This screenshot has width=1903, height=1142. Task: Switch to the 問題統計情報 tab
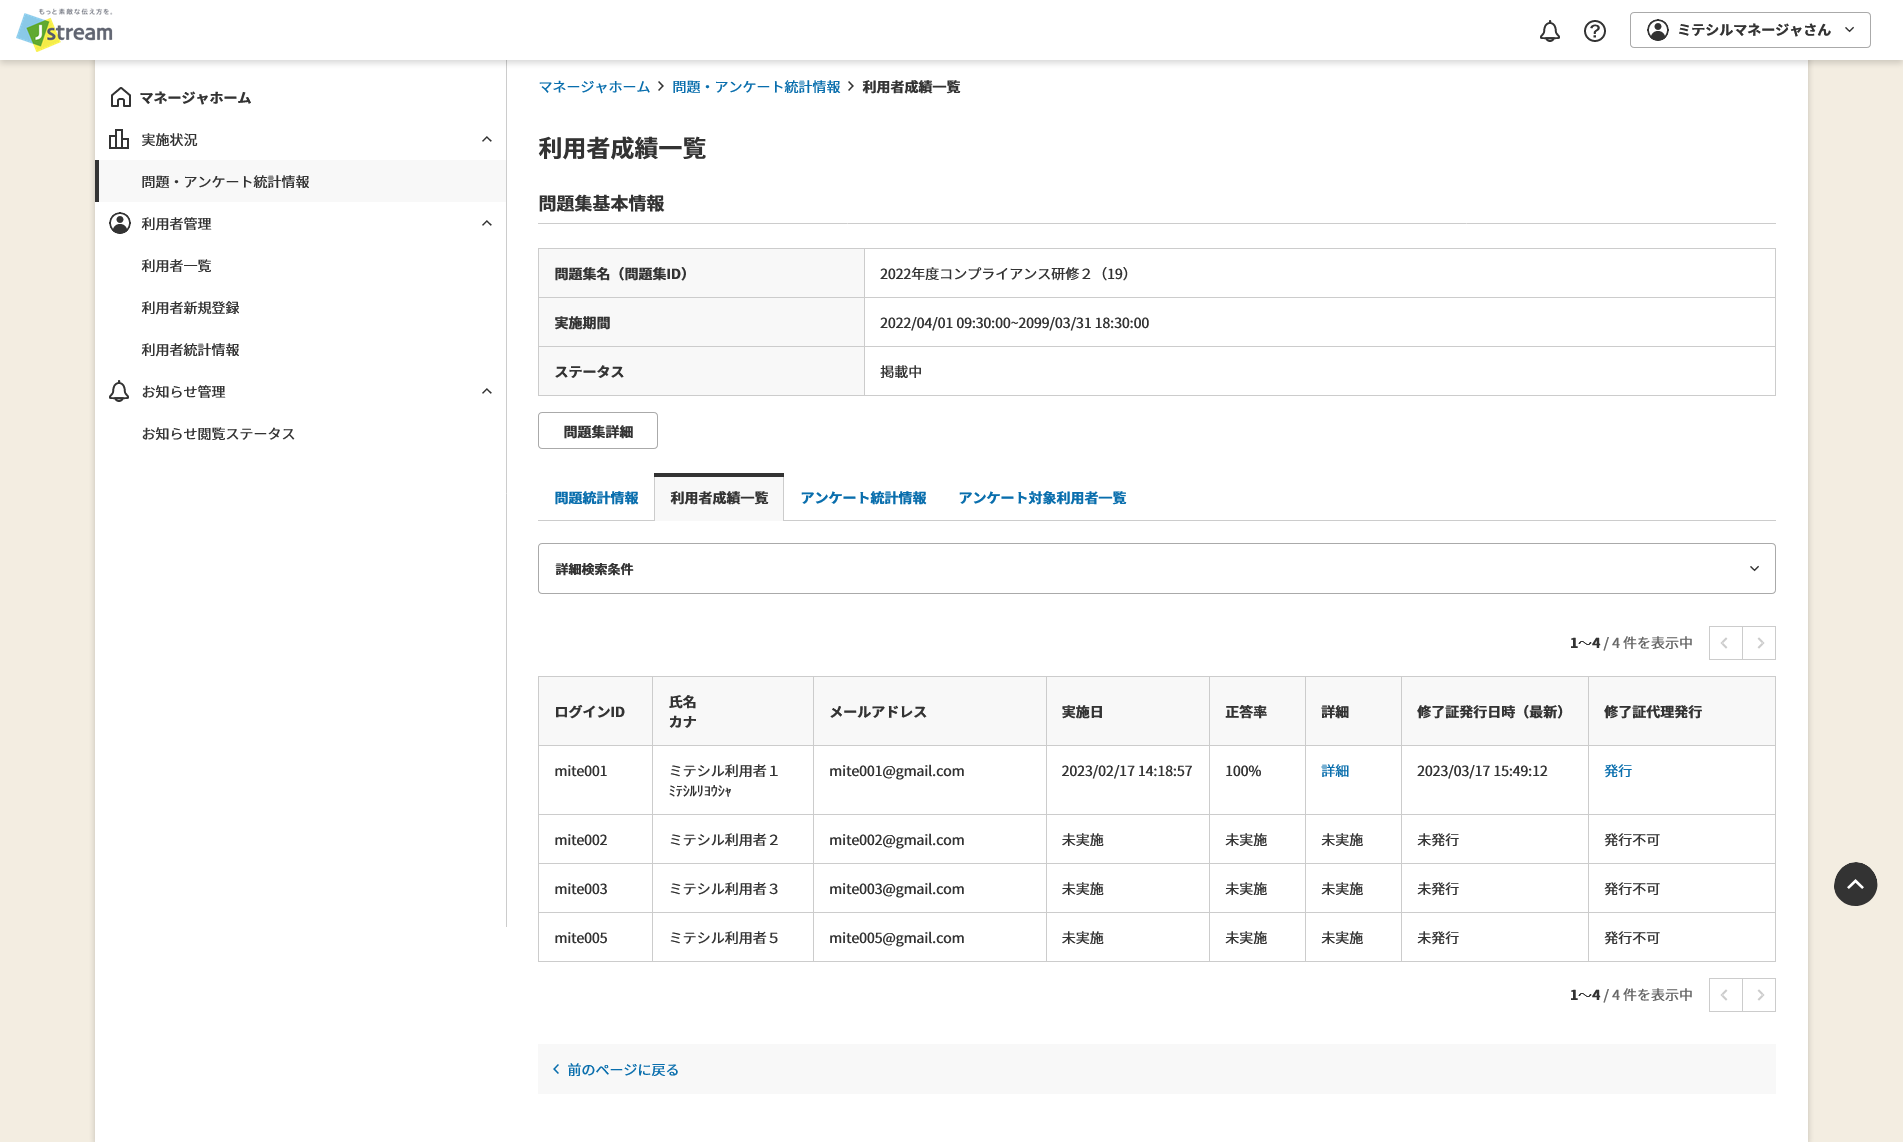(x=596, y=498)
